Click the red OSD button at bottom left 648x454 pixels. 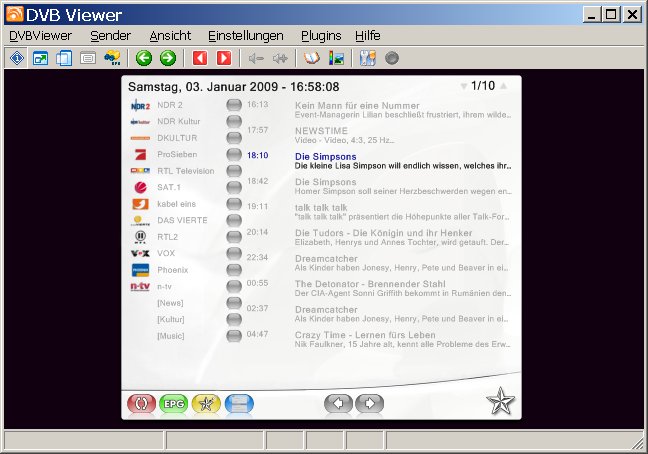click(x=142, y=404)
